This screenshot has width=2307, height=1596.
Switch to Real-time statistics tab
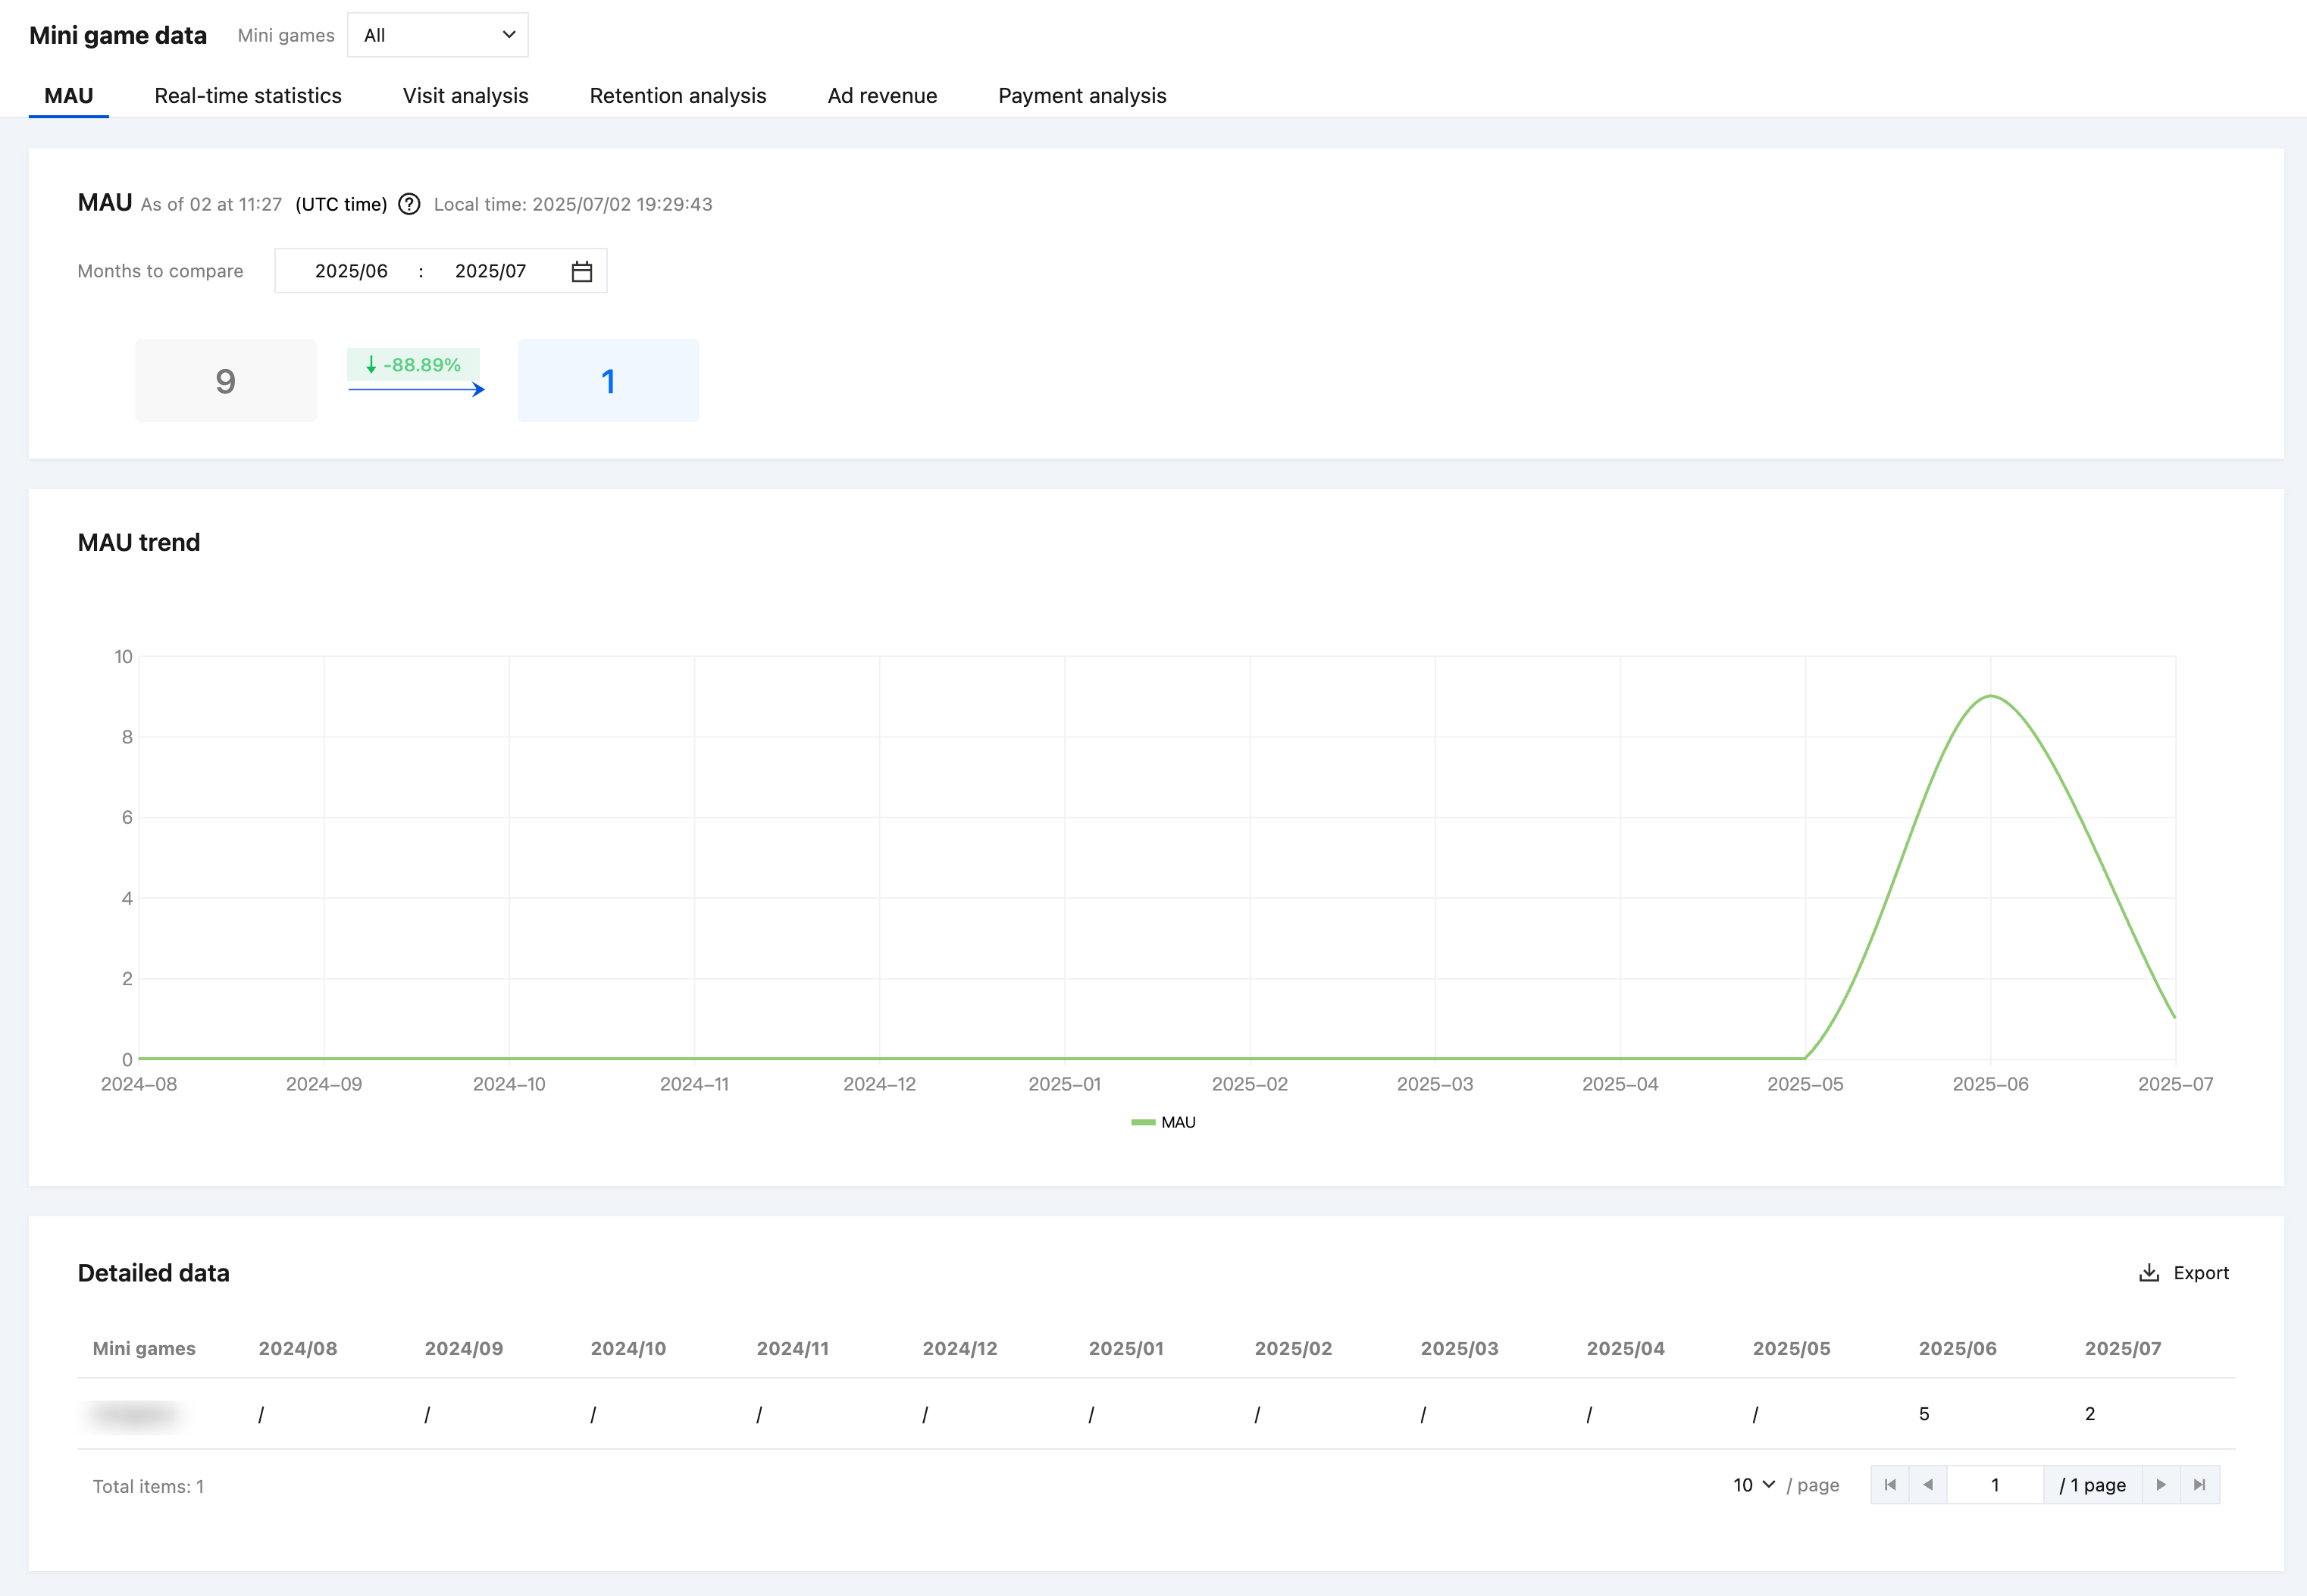pyautogui.click(x=248, y=96)
